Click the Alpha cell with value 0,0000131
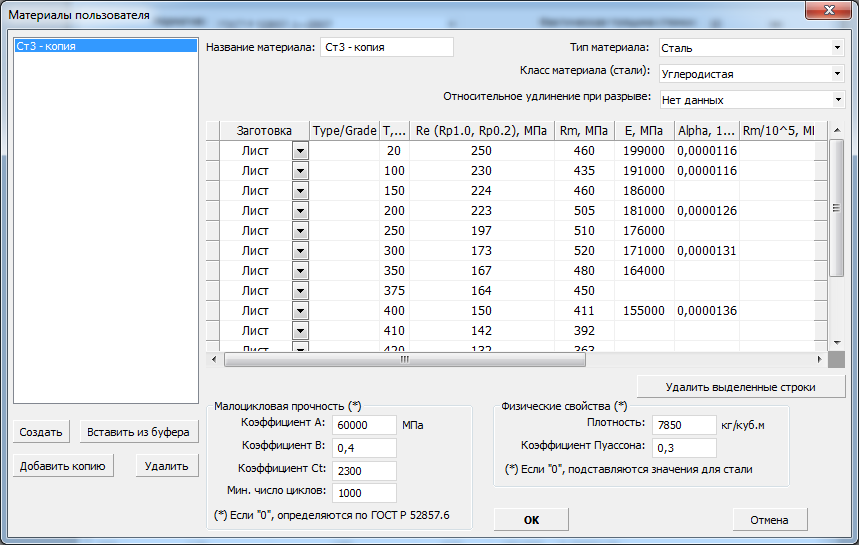 [x=707, y=251]
